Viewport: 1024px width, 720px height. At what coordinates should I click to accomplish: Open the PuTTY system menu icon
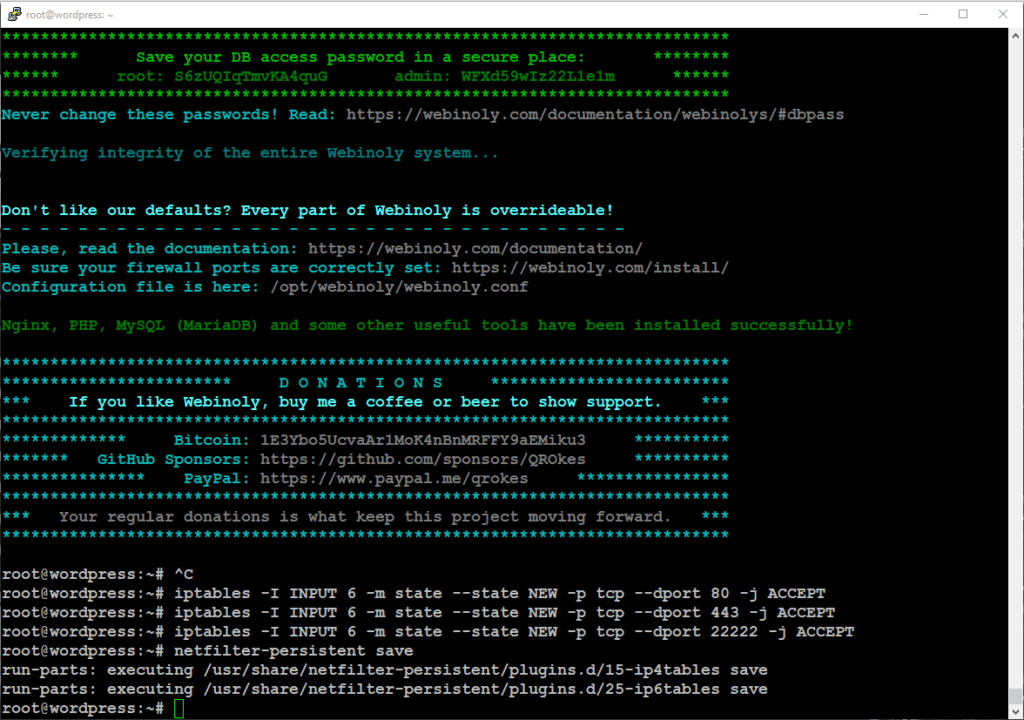(14, 14)
